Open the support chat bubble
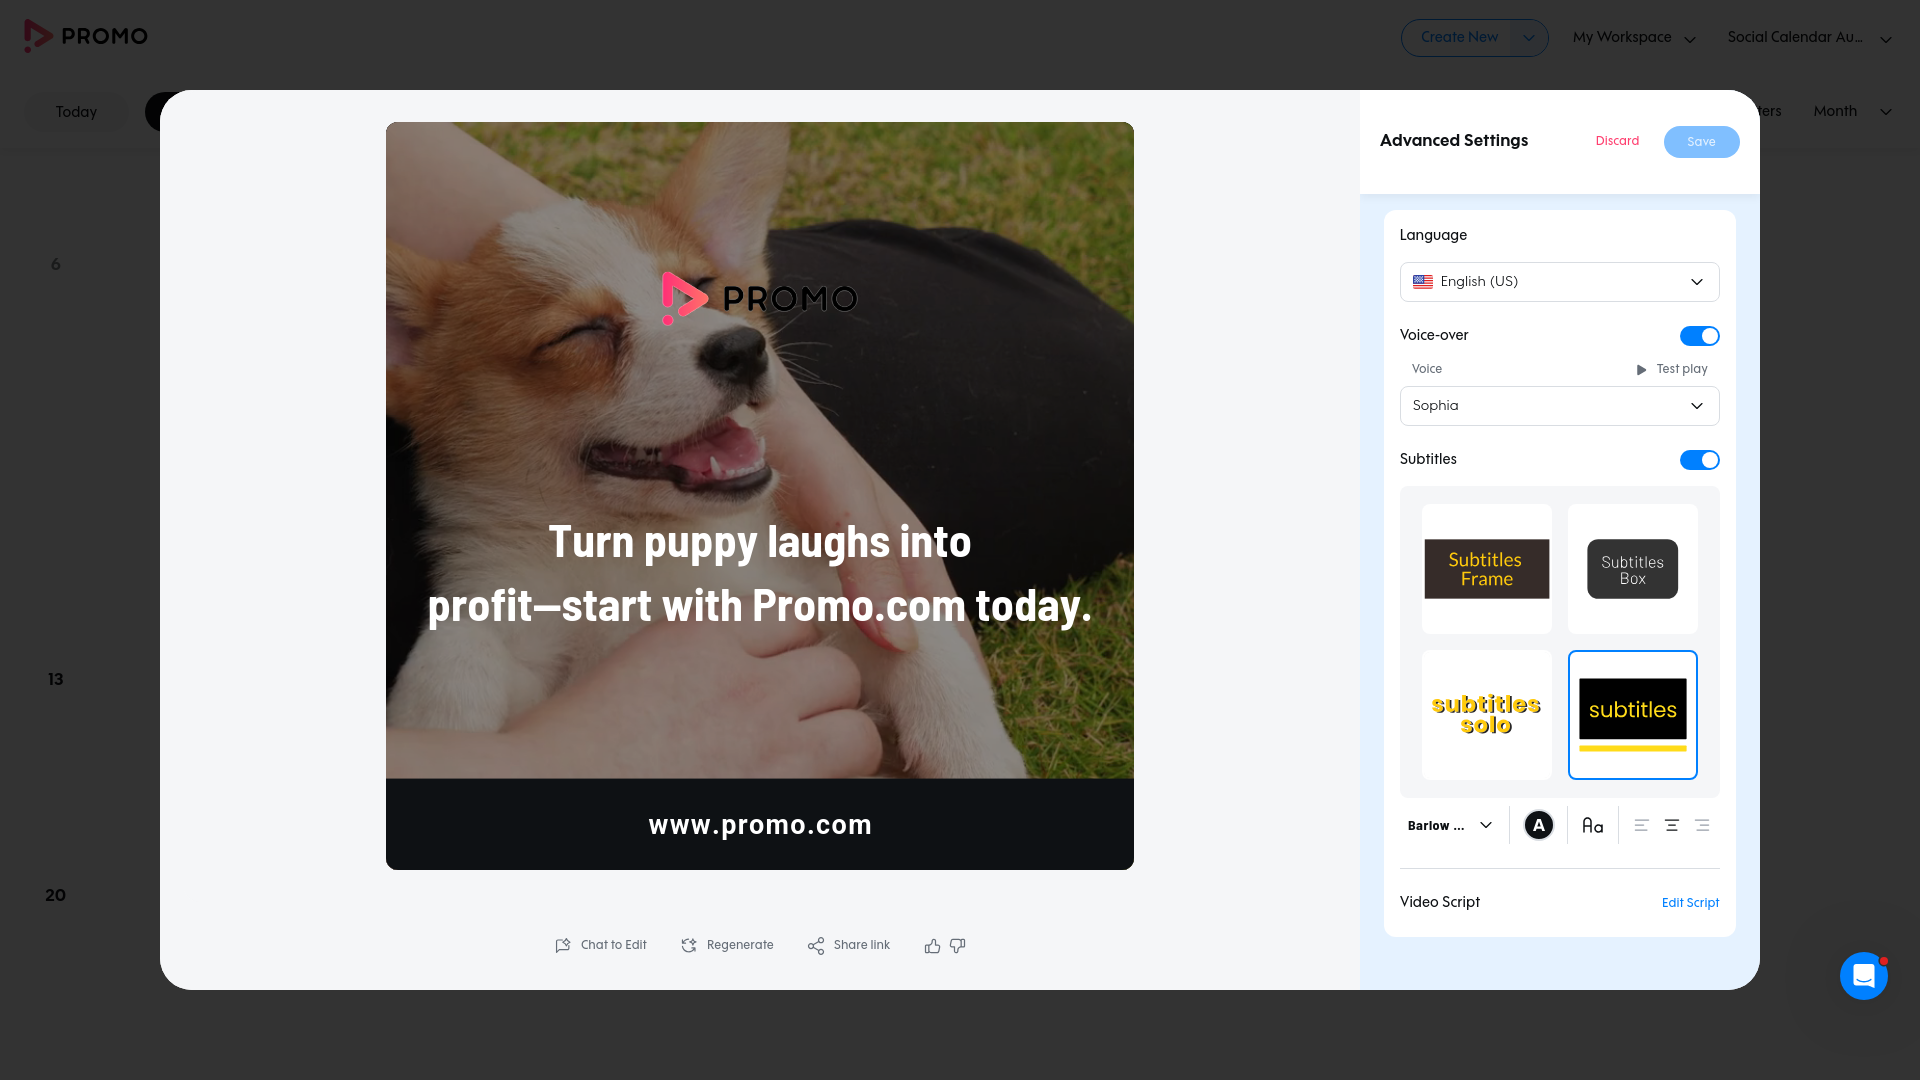 pos(1863,976)
